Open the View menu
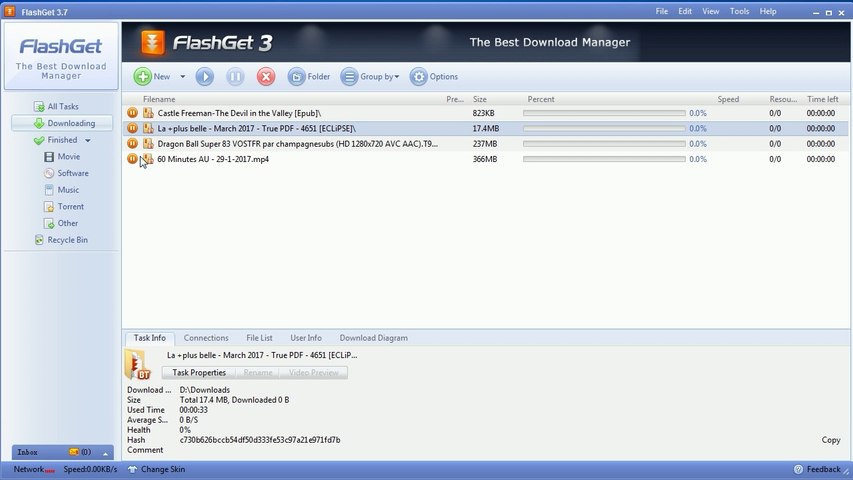 point(710,11)
